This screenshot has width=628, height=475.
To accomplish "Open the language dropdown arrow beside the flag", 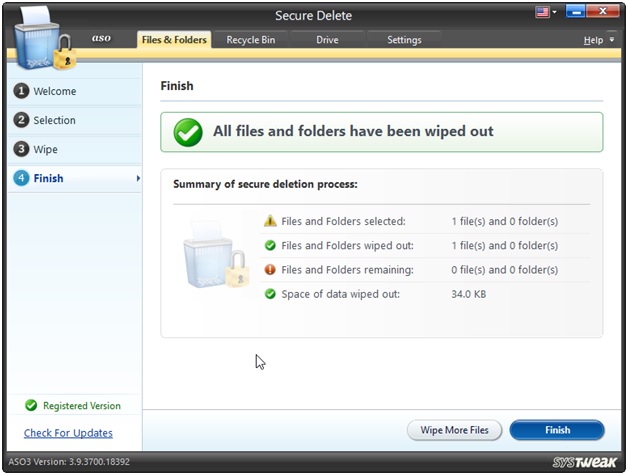I will coord(554,12).
